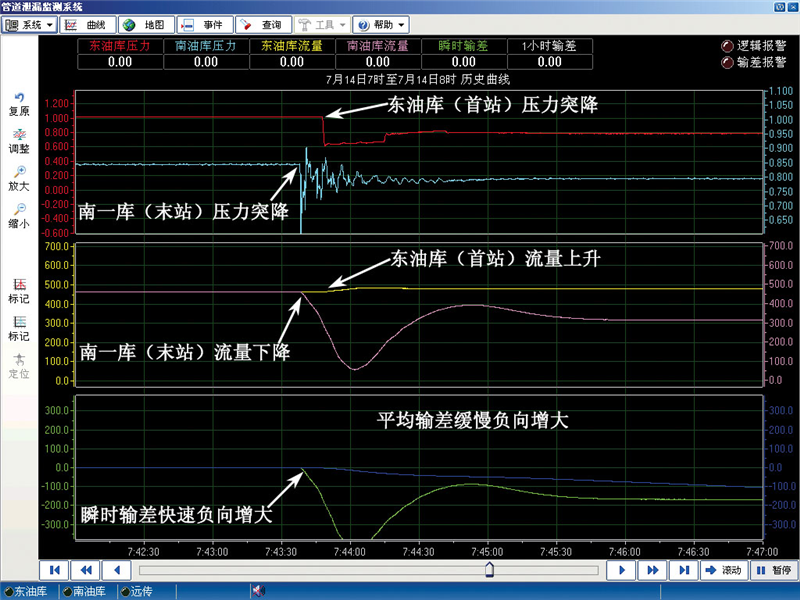Open the 地图 toolbar item
The width and height of the screenshot is (800, 600).
tap(145, 24)
